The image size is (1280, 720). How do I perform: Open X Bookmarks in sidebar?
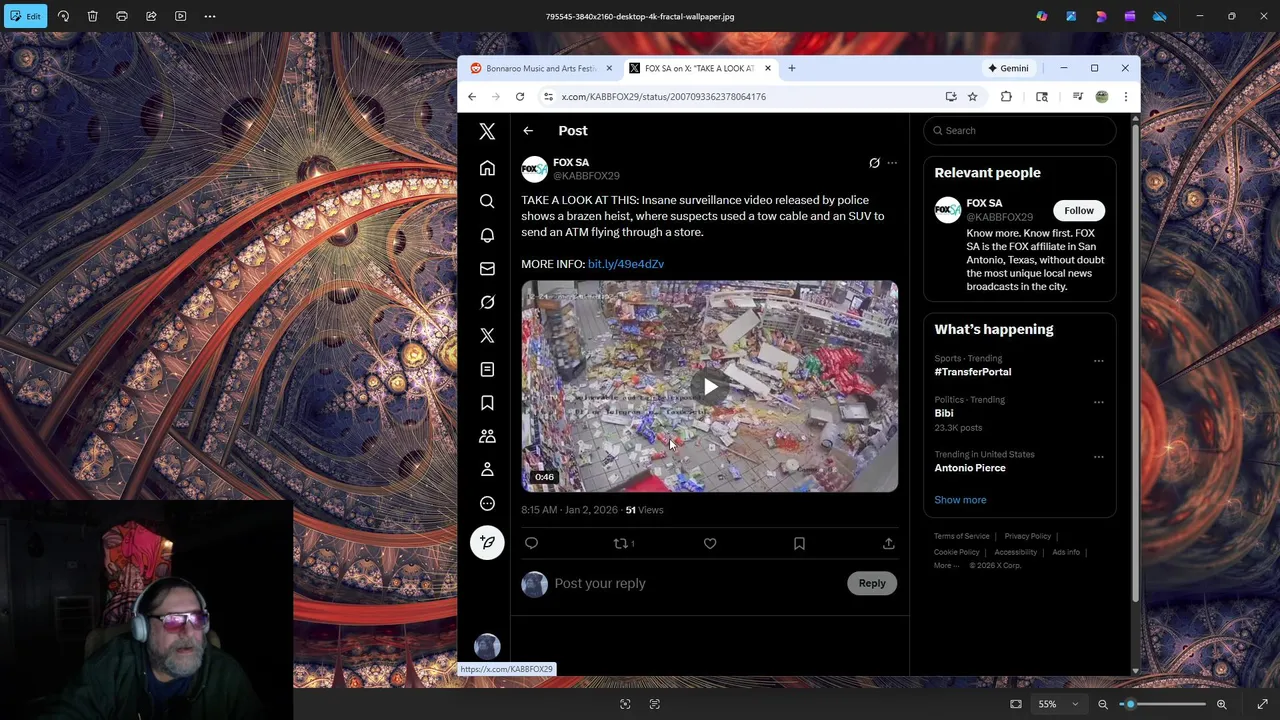[x=487, y=403]
